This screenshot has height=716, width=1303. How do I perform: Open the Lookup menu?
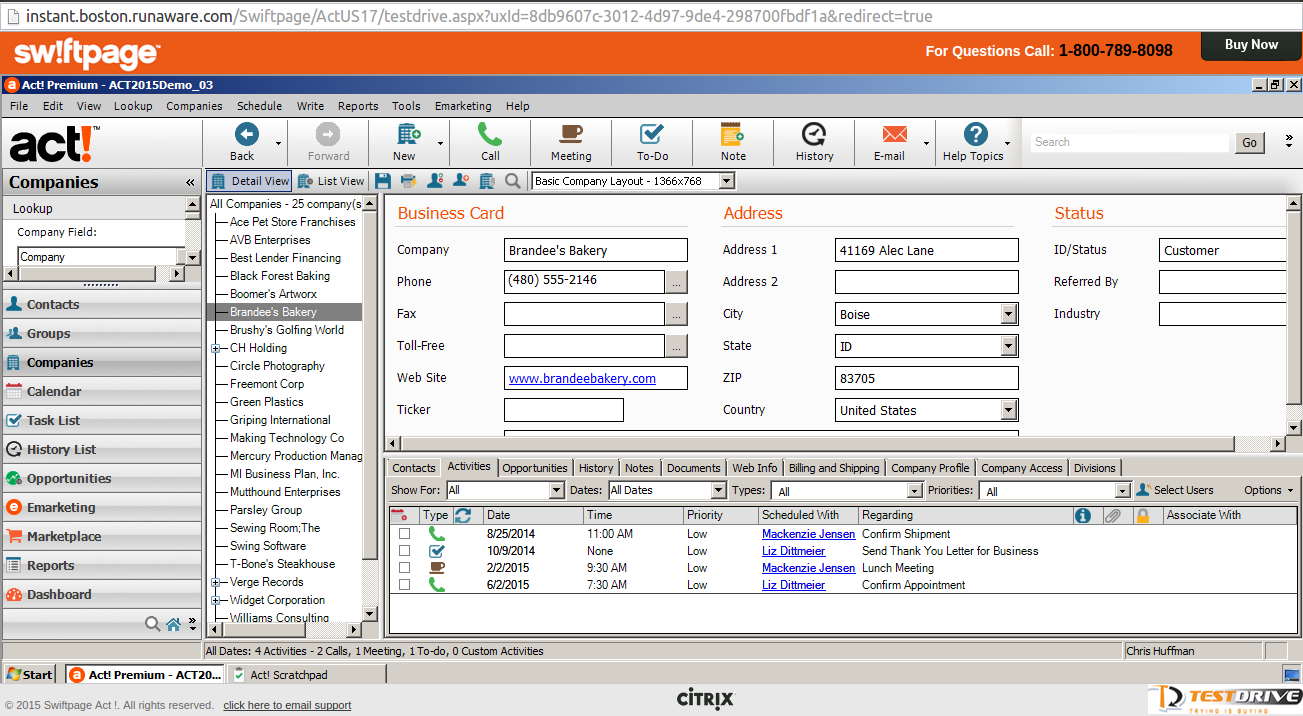click(x=133, y=106)
